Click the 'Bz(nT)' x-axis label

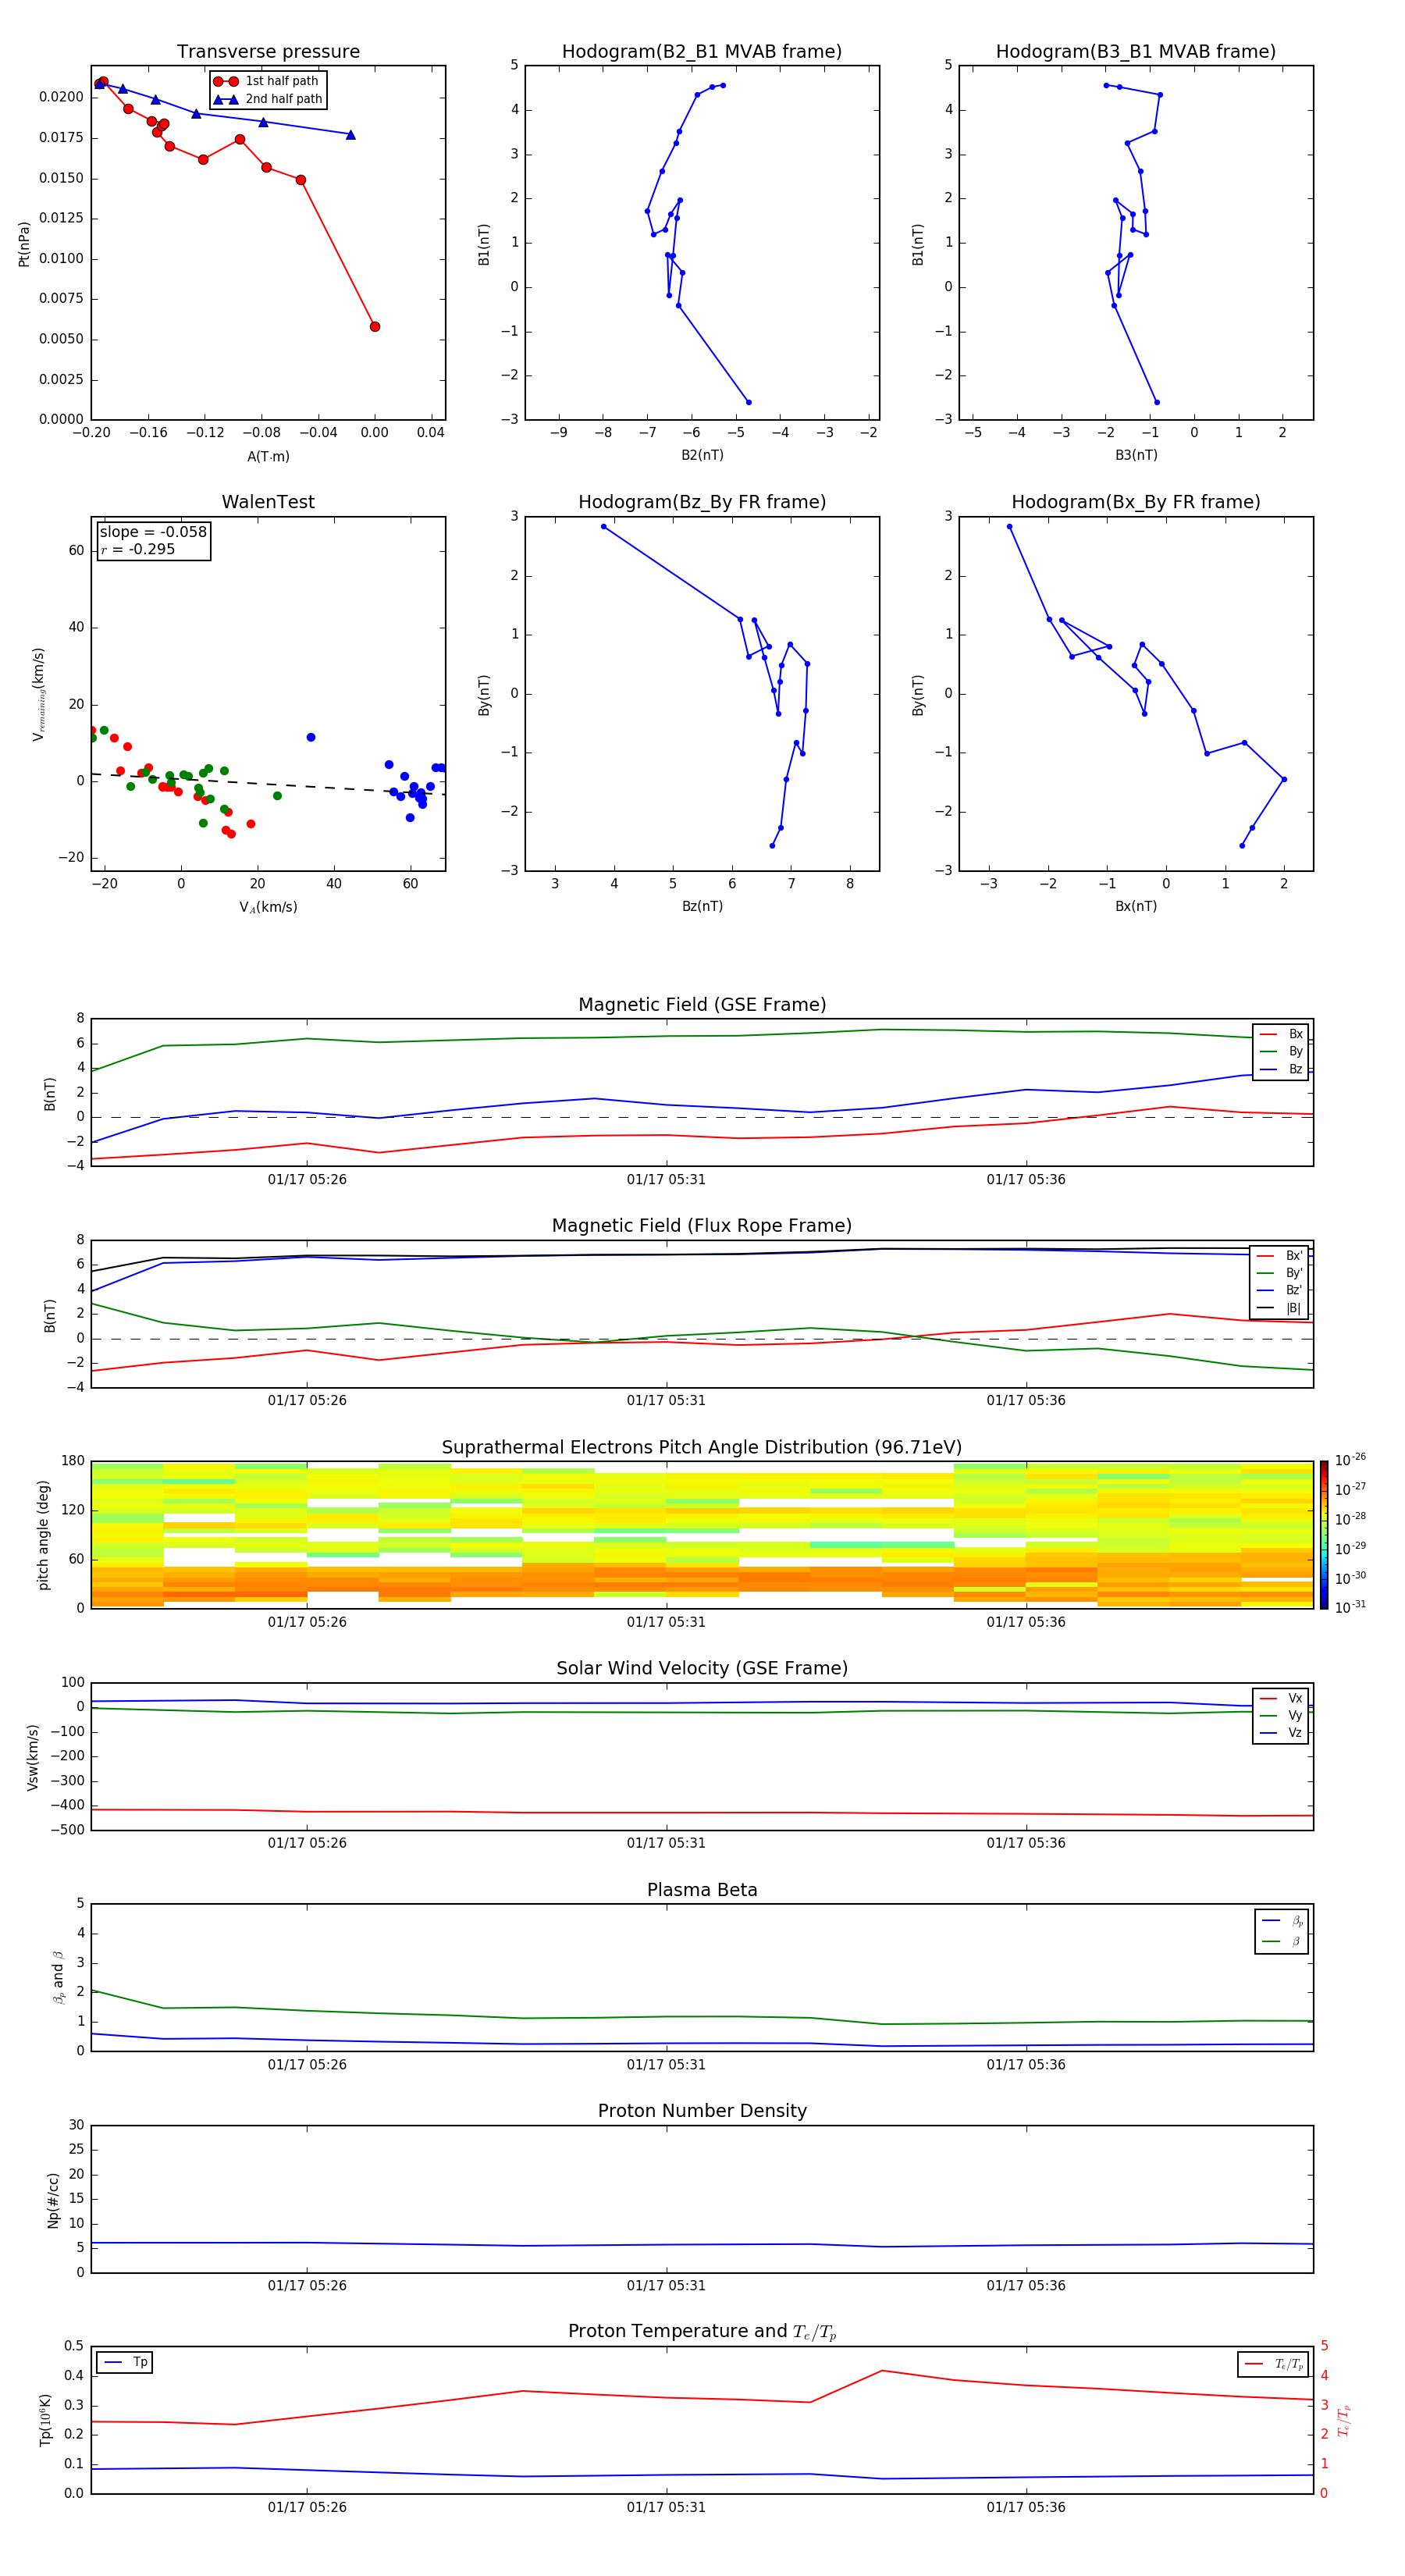pyautogui.click(x=702, y=906)
